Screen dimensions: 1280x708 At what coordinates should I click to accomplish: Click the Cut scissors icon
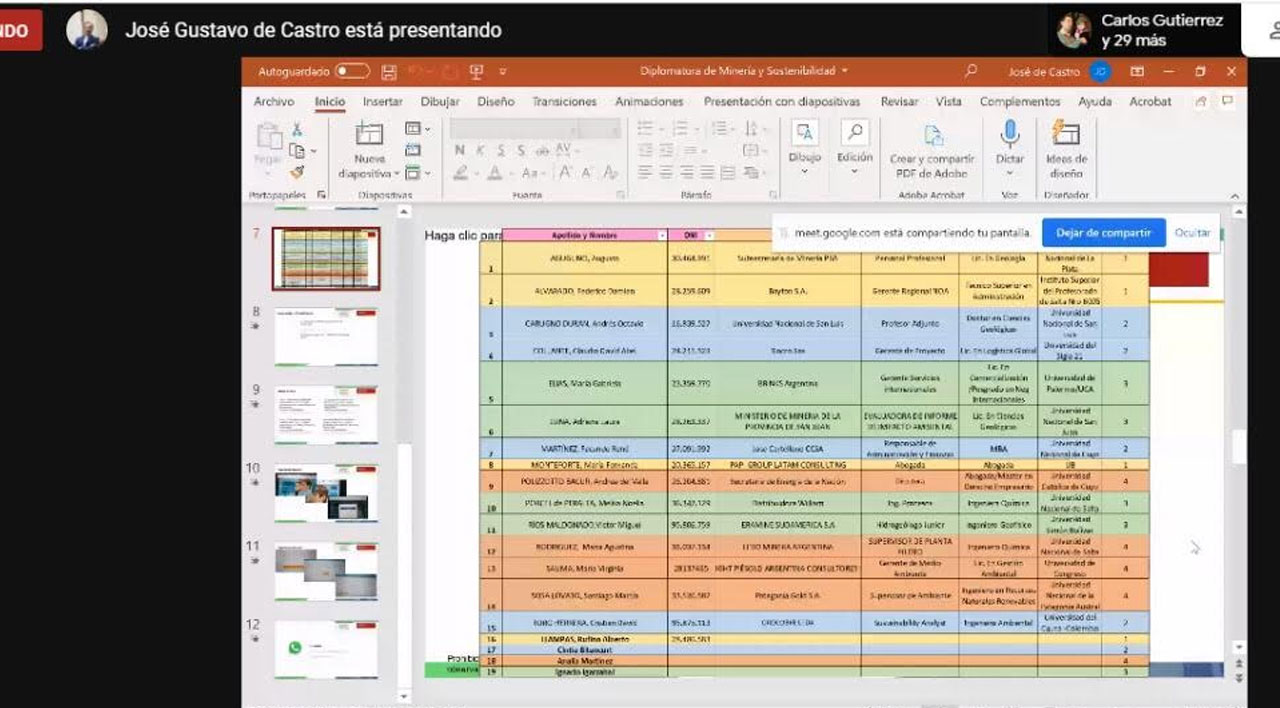pyautogui.click(x=297, y=129)
